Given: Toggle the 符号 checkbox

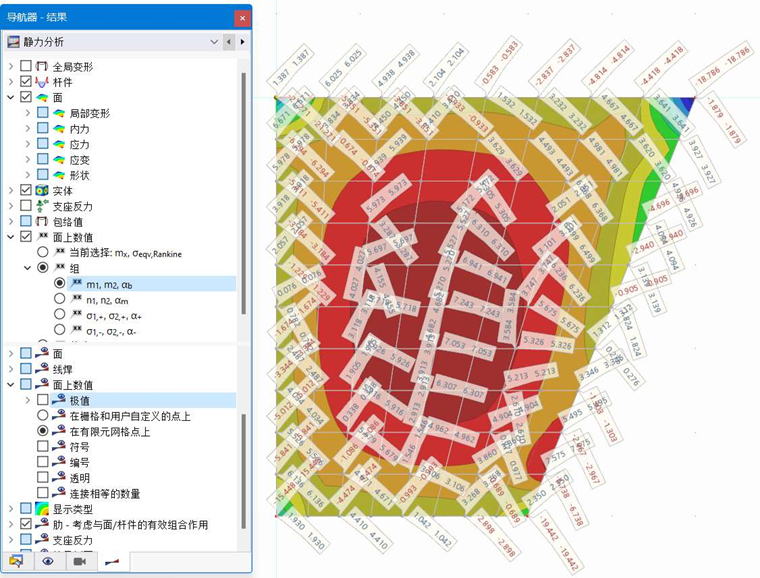Looking at the screenshot, I should coord(43,446).
